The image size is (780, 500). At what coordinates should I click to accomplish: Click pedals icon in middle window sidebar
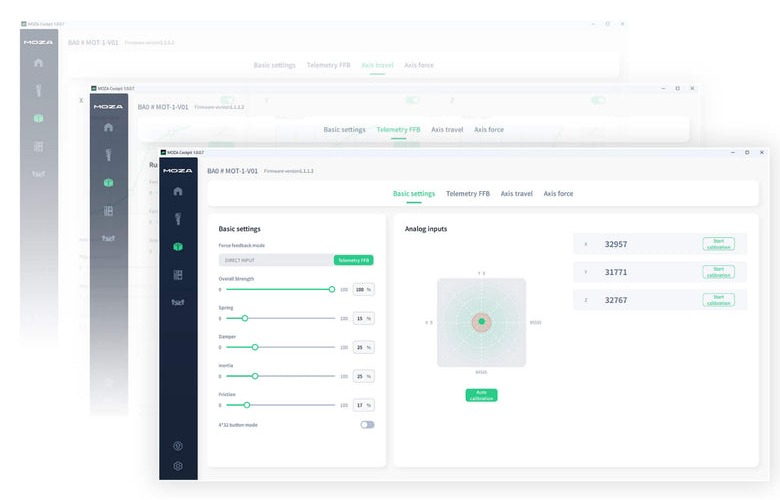(108, 238)
